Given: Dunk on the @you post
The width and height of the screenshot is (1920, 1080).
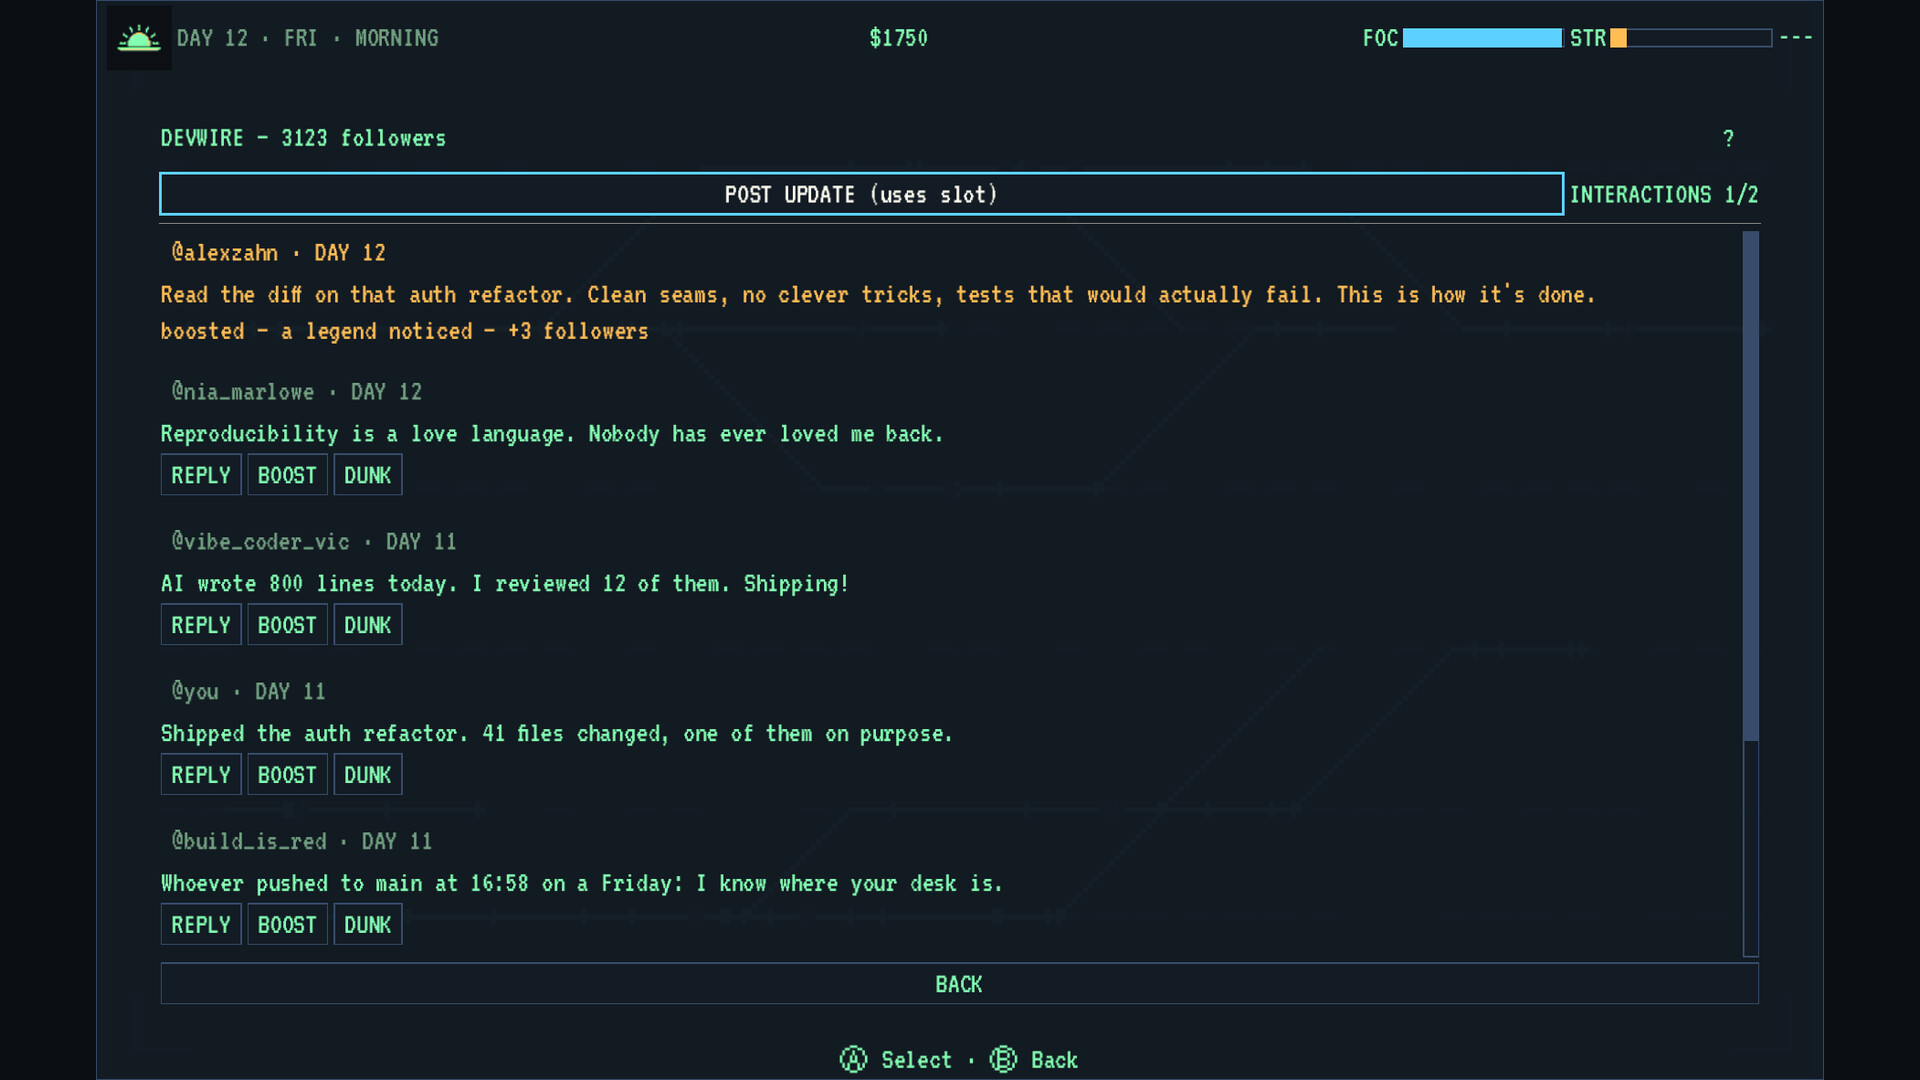Looking at the screenshot, I should [x=368, y=775].
